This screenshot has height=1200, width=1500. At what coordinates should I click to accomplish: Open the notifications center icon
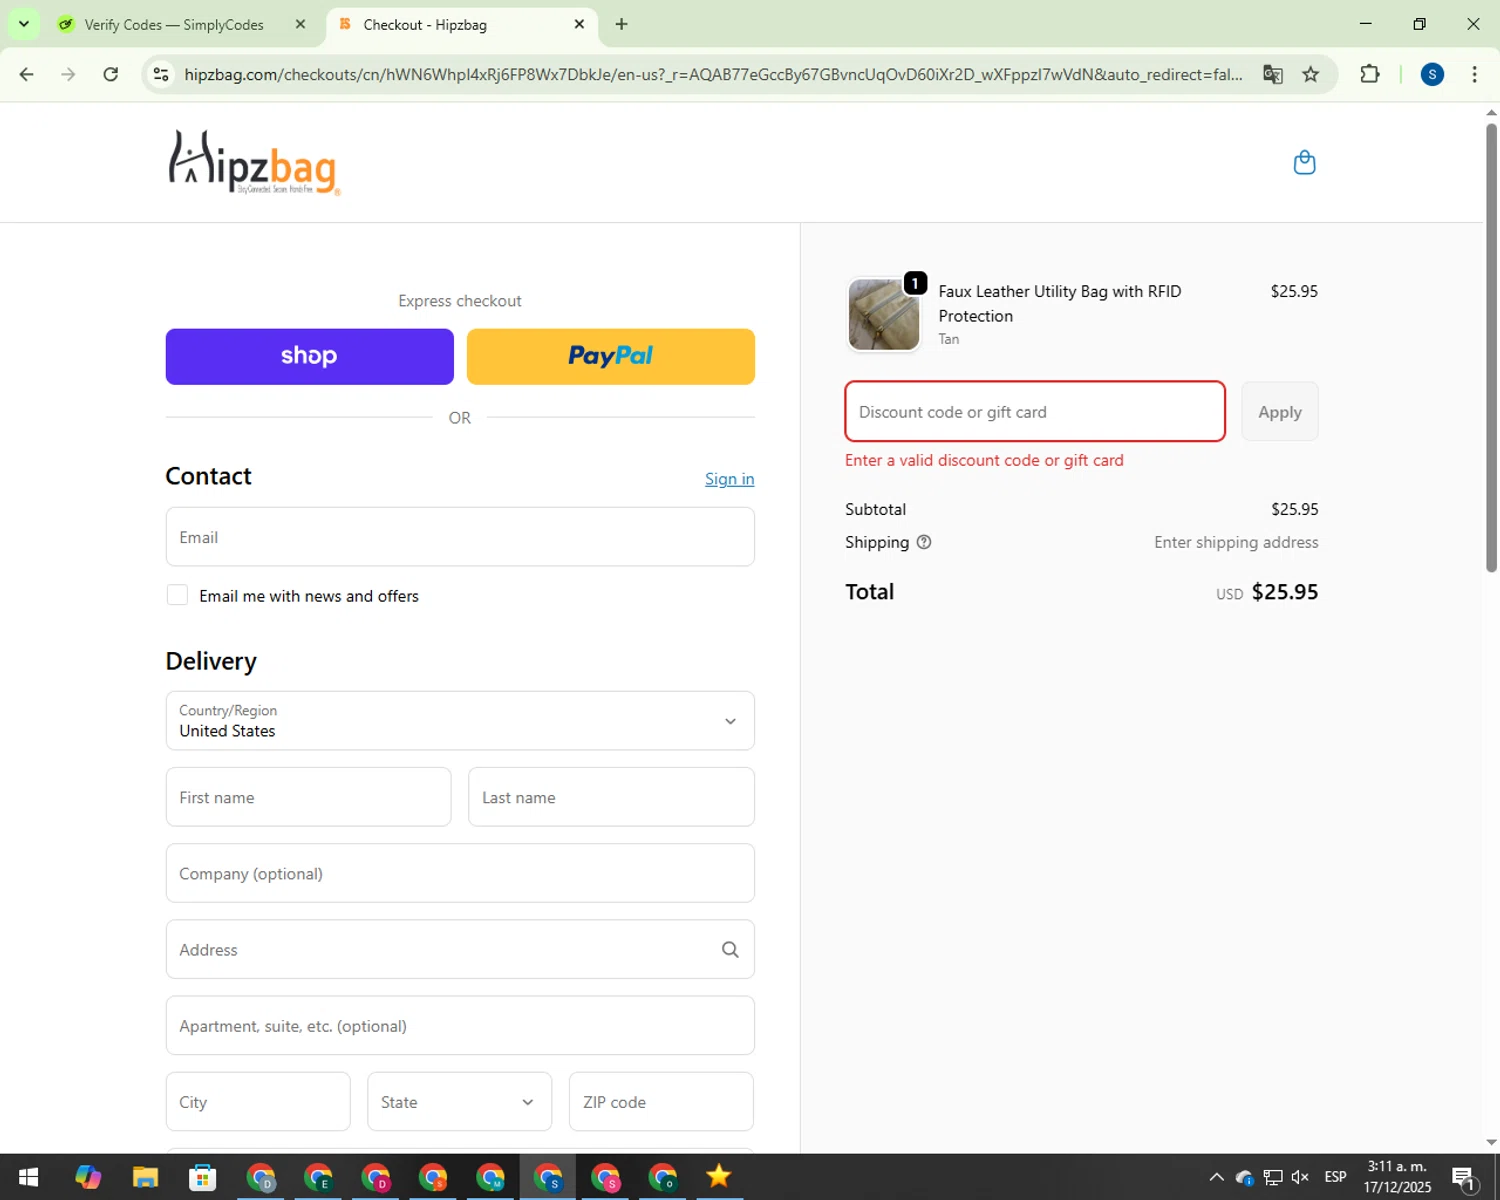click(1464, 1177)
